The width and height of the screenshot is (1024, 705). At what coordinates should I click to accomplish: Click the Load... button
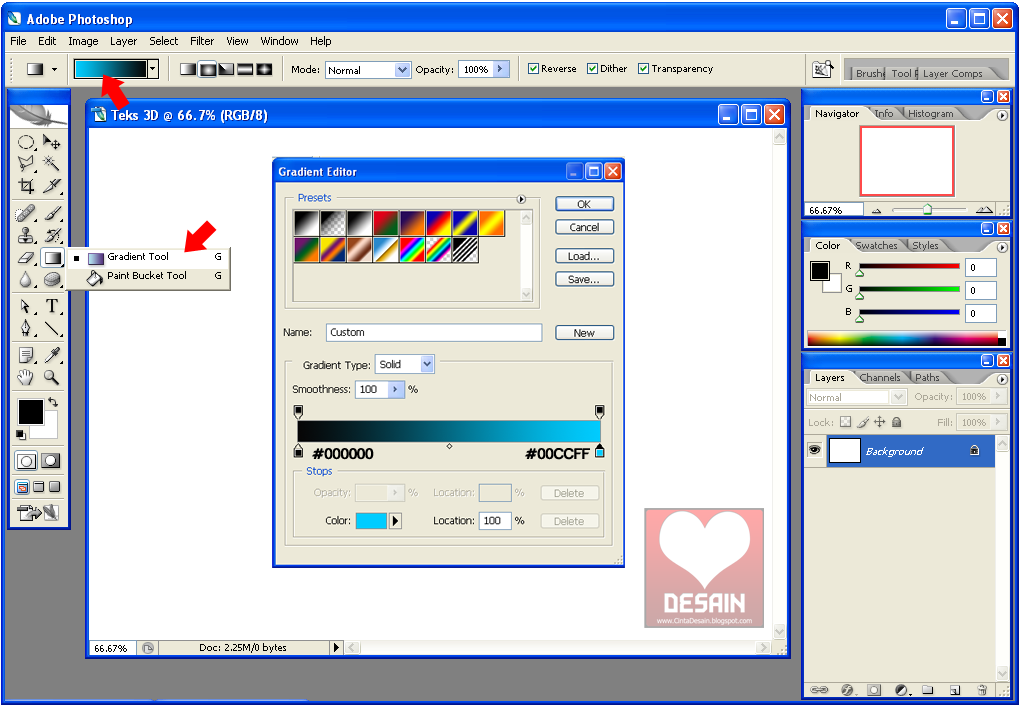(584, 256)
